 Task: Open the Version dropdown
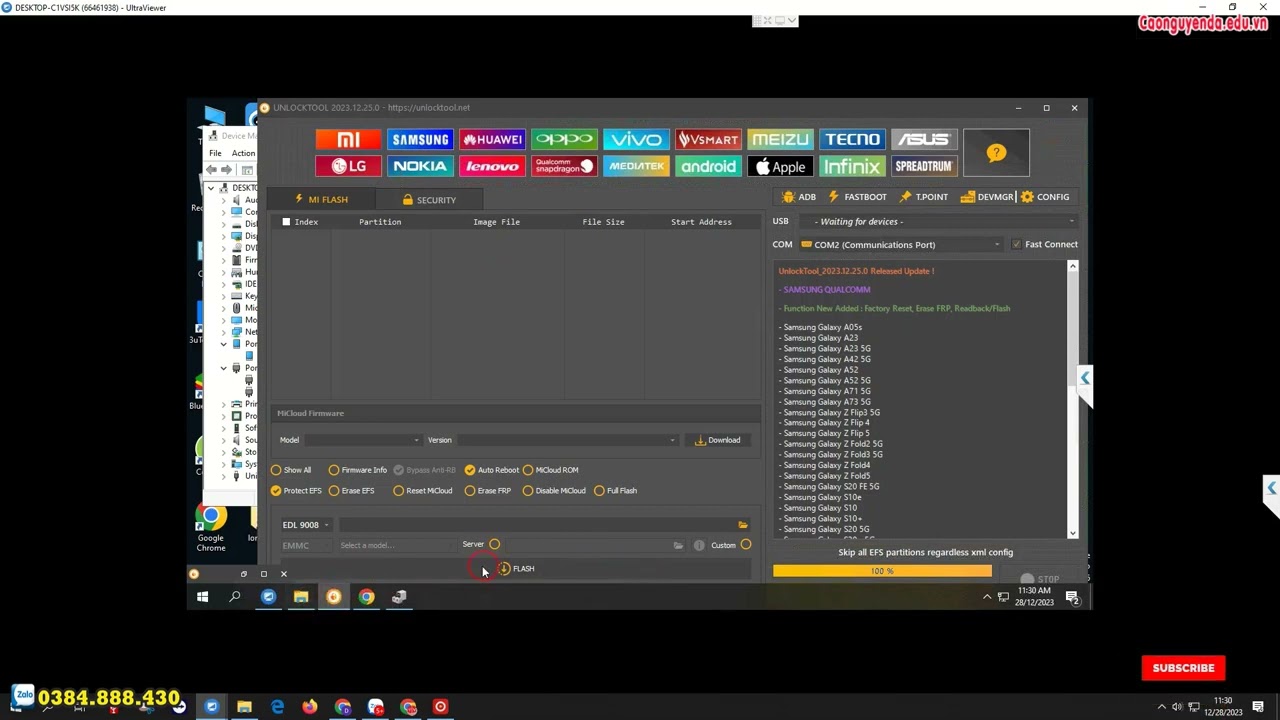[567, 440]
